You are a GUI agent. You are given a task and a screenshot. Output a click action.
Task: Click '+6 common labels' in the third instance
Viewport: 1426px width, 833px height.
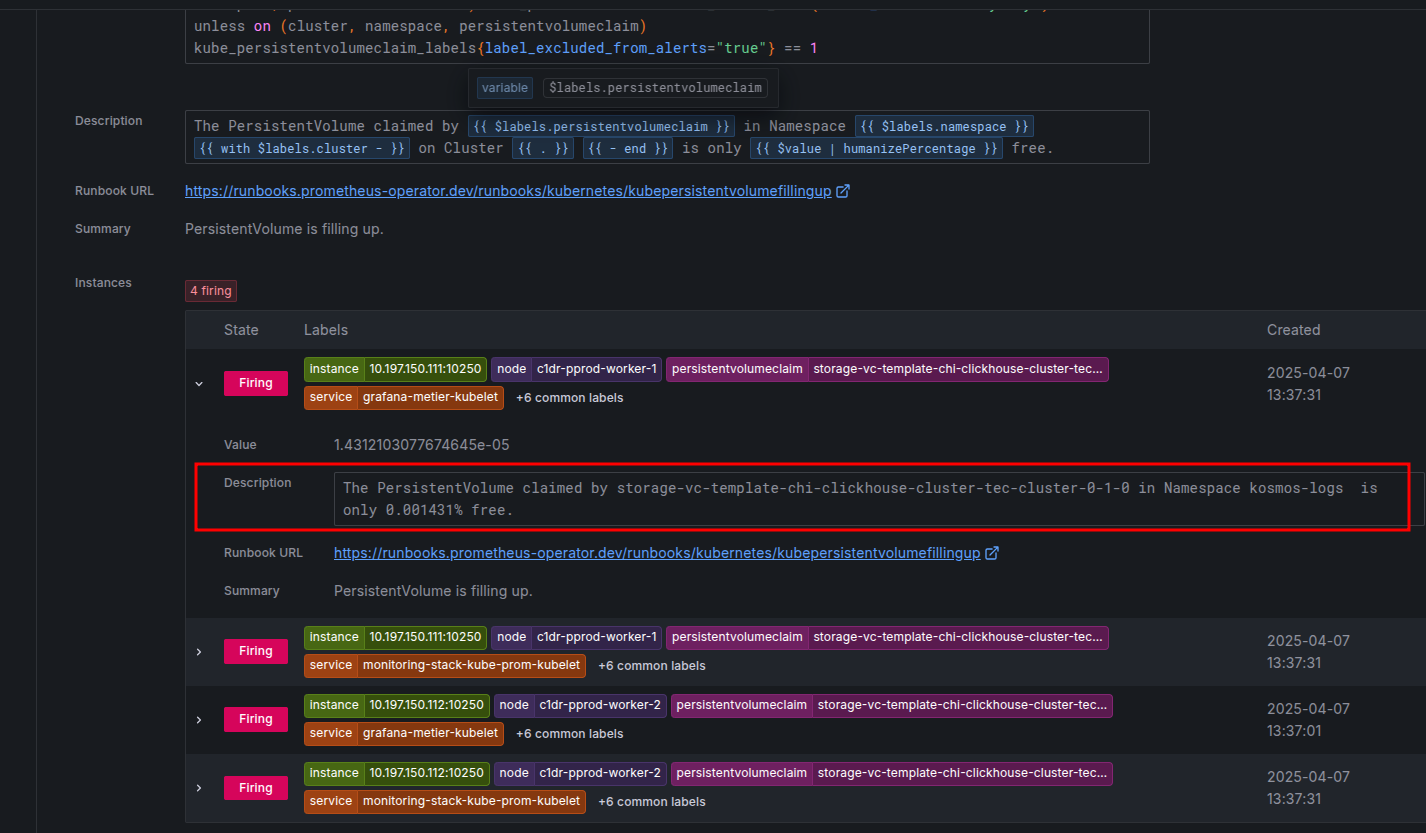569,734
